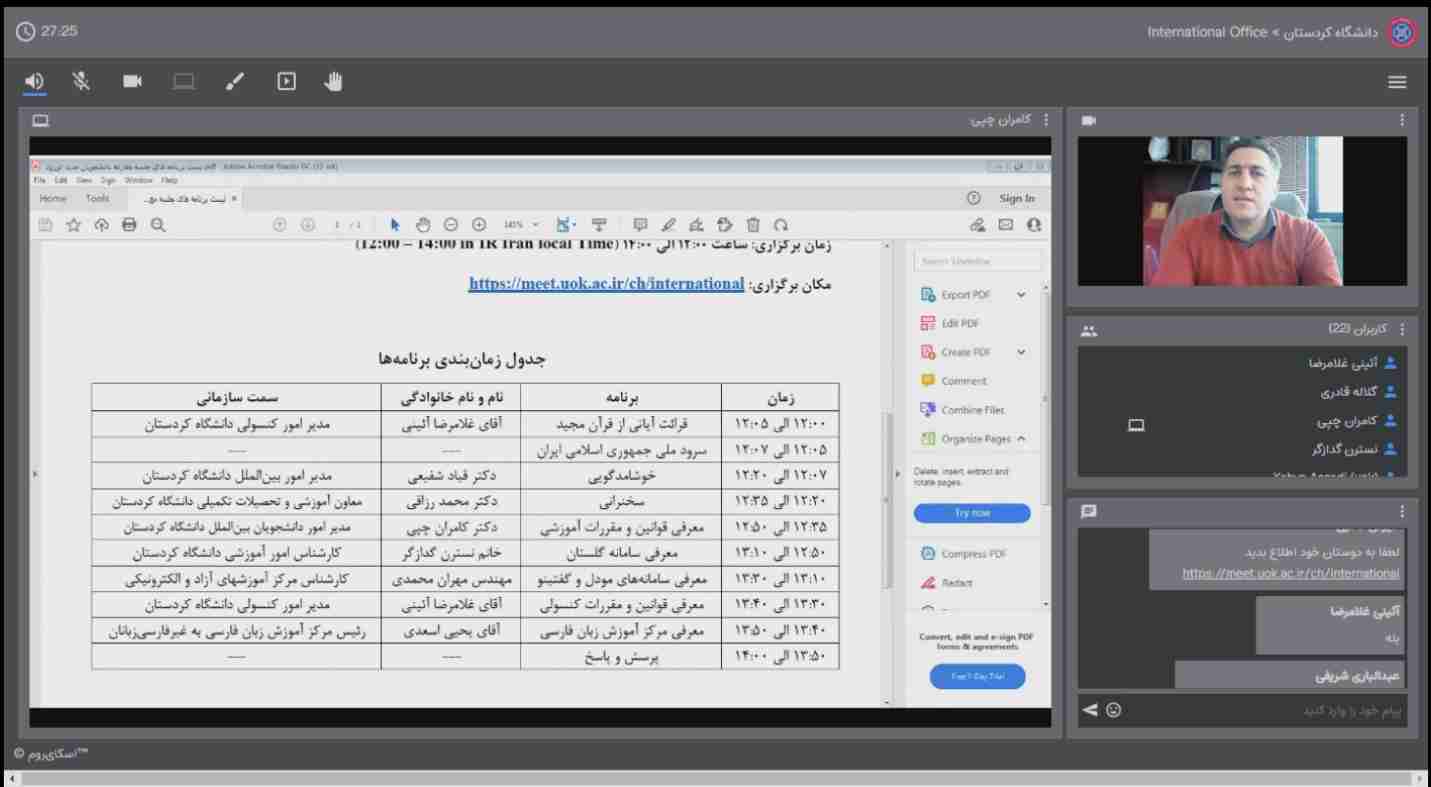Click the Skyroom logo in top-right corner
This screenshot has width=1431, height=787.
click(x=1402, y=32)
